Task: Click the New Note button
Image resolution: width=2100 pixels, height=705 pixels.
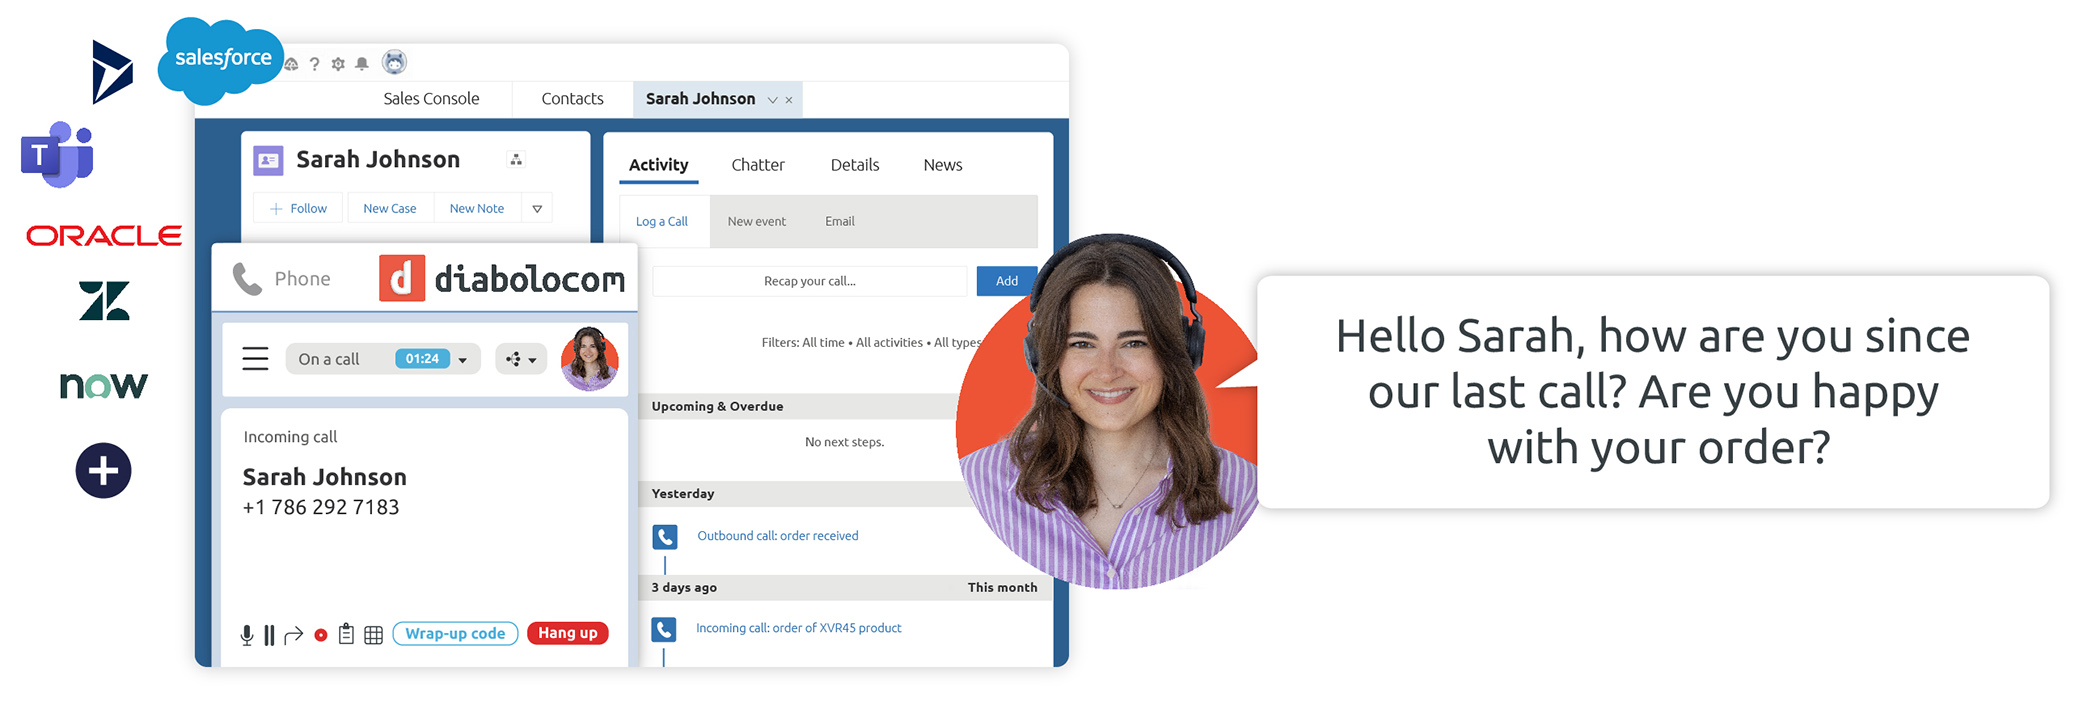Action: pyautogui.click(x=477, y=208)
